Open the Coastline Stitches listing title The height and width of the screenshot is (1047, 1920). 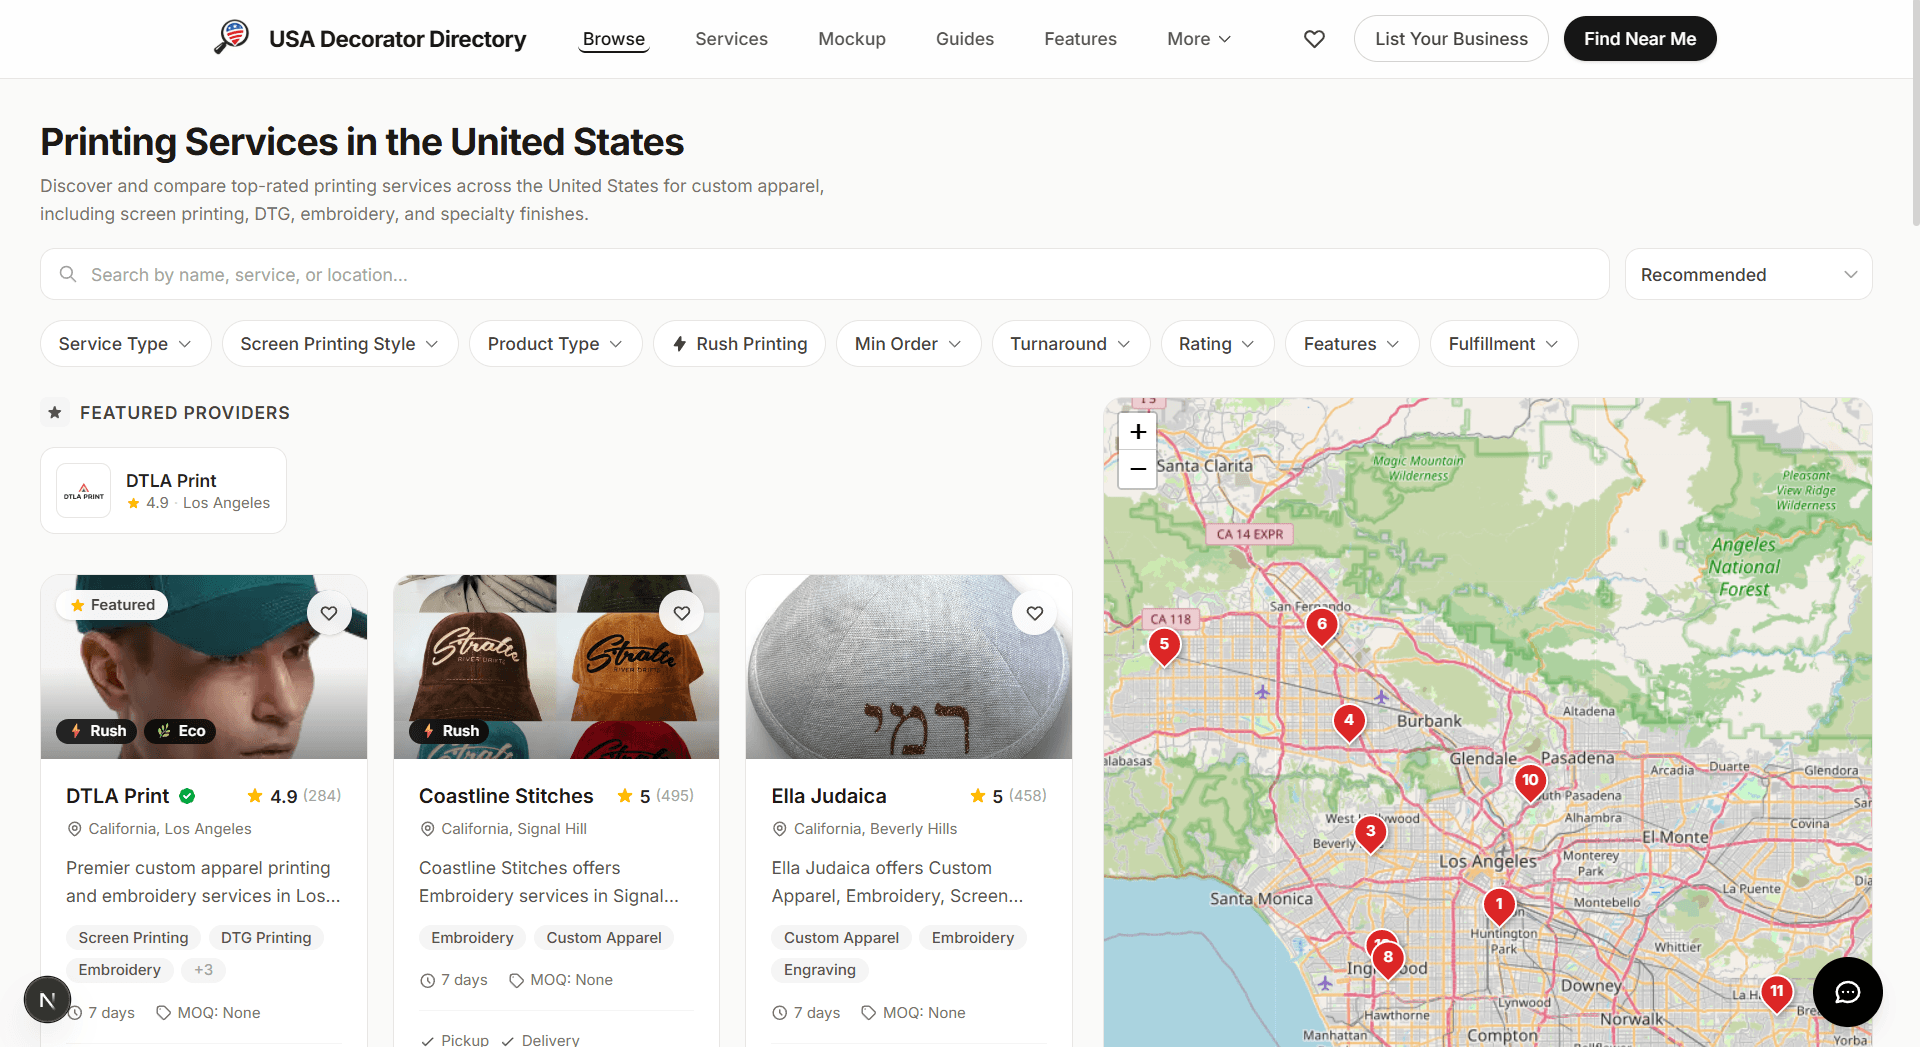pos(506,796)
